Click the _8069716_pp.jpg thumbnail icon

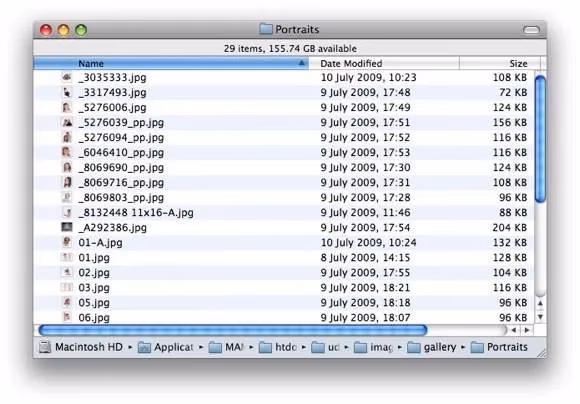coord(67,182)
